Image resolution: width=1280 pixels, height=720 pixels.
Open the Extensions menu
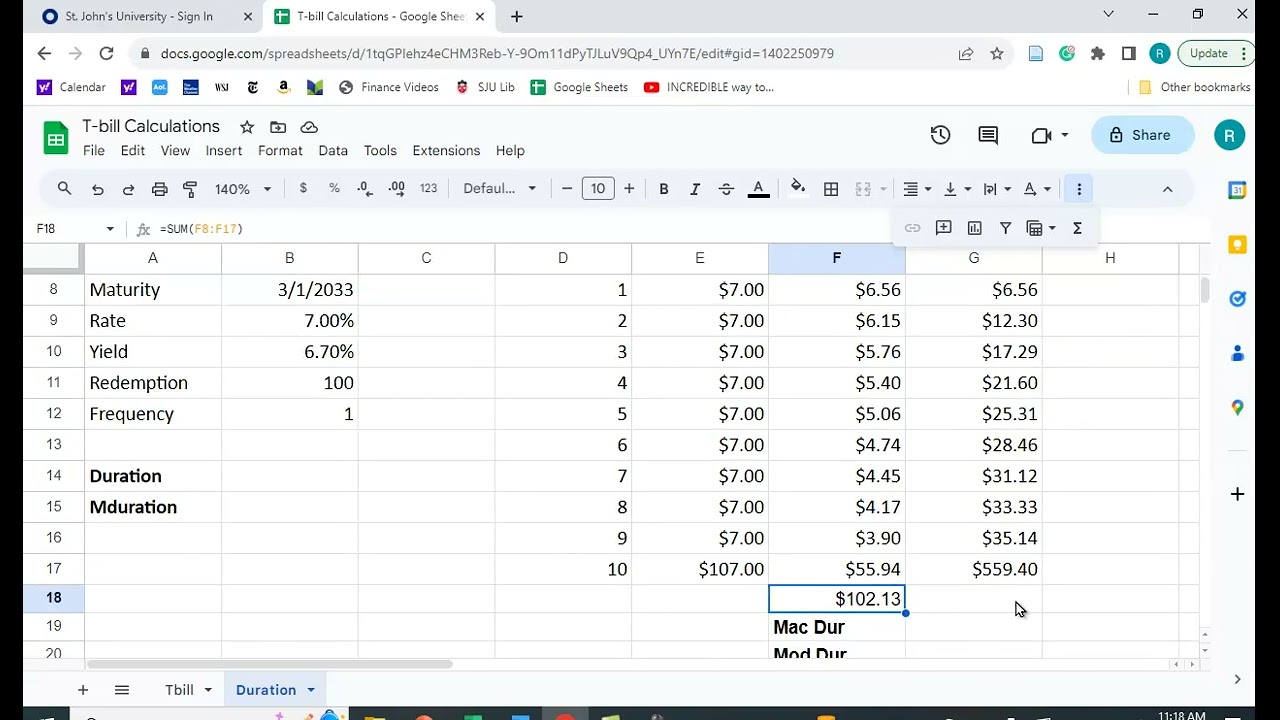(x=446, y=150)
